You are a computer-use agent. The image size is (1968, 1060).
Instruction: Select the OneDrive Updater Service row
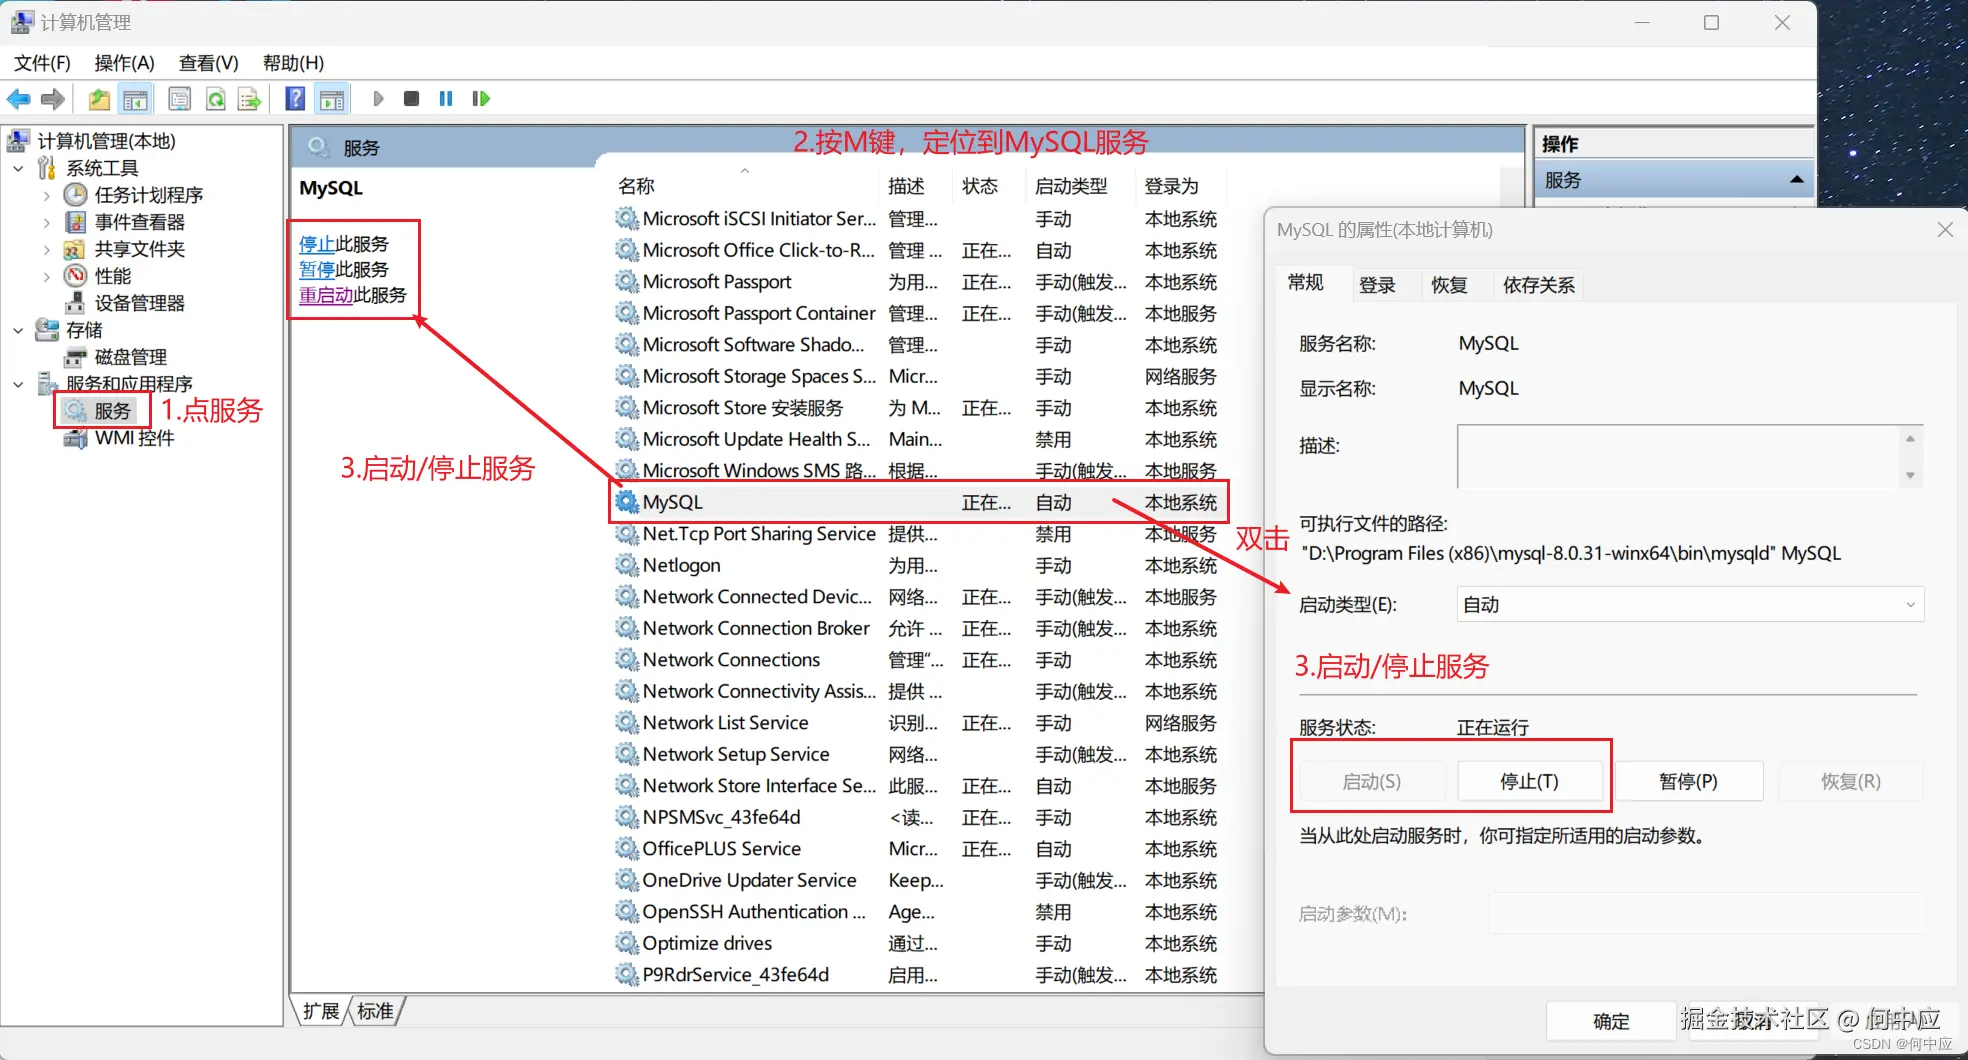tap(918, 880)
